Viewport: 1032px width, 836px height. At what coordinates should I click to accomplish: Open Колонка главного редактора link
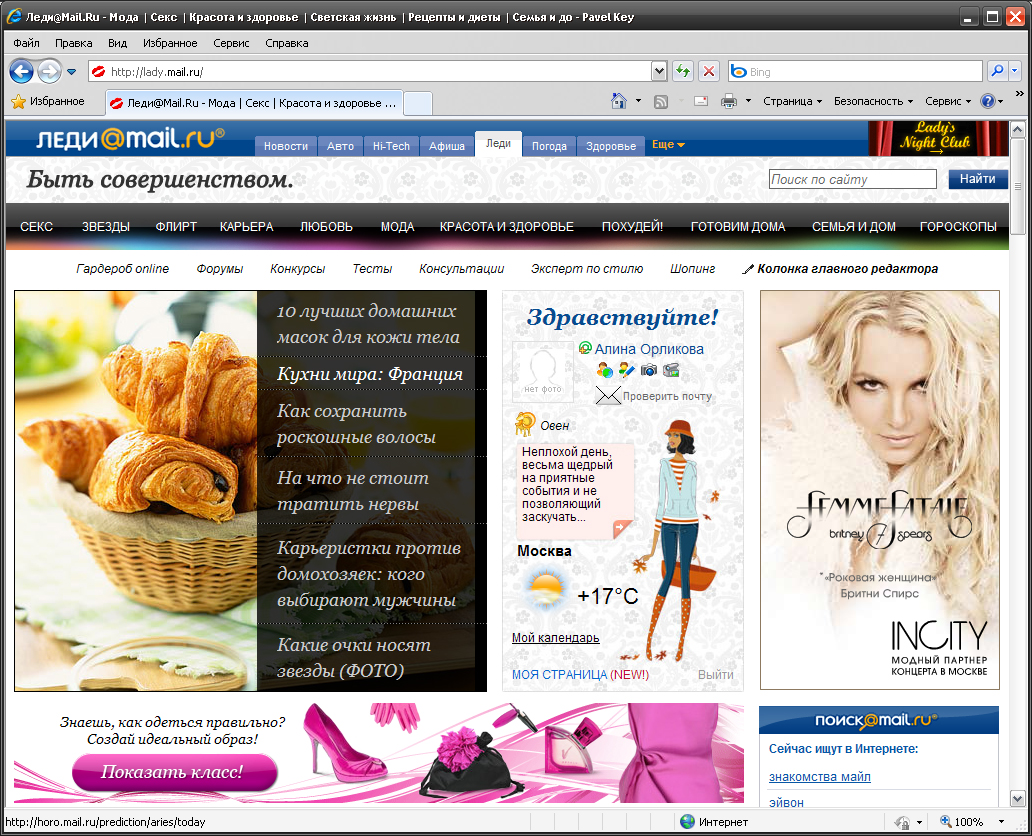[x=847, y=269]
